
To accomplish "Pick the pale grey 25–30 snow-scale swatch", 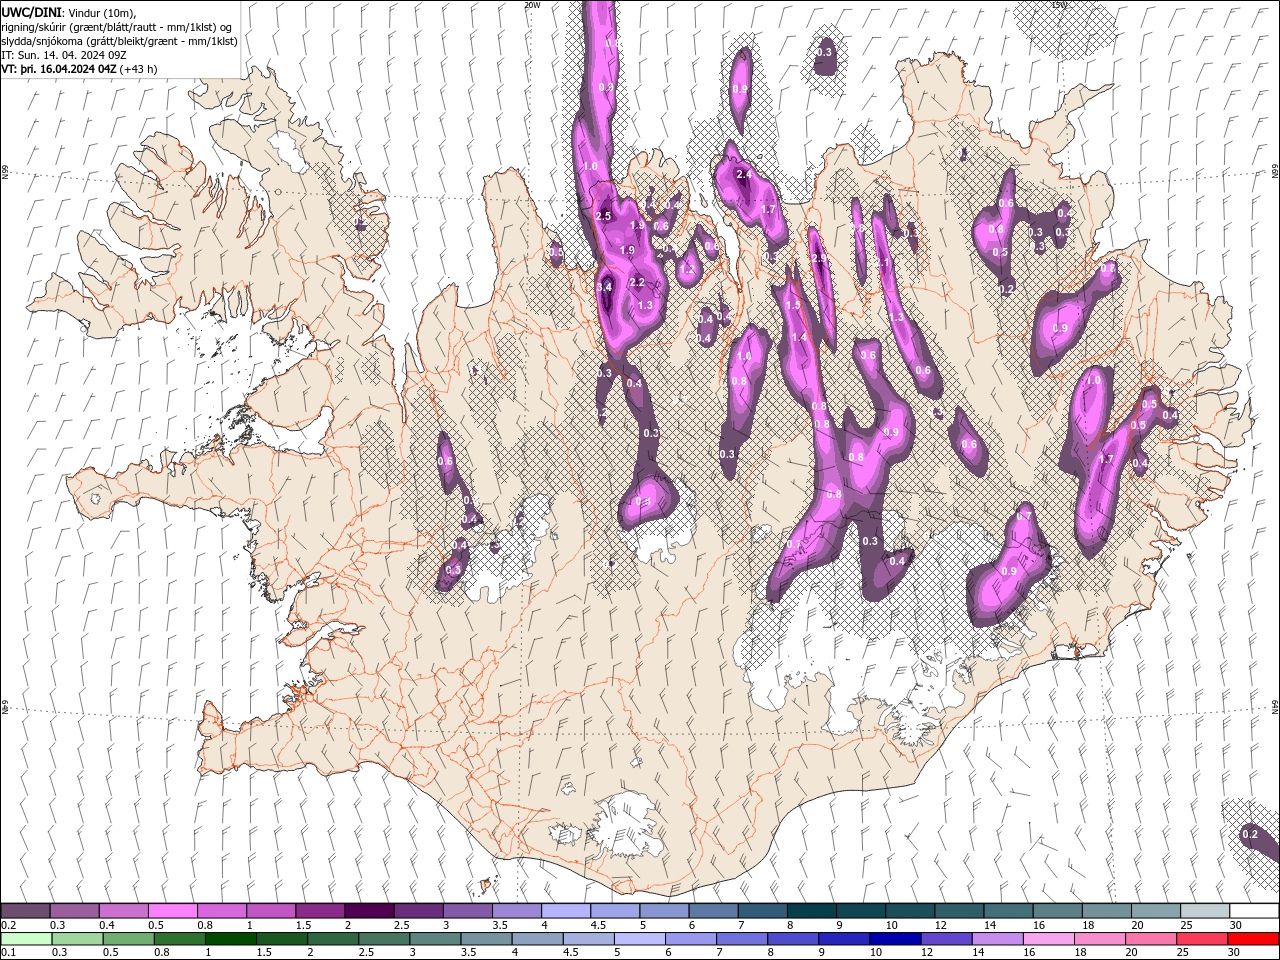I will point(1206,911).
